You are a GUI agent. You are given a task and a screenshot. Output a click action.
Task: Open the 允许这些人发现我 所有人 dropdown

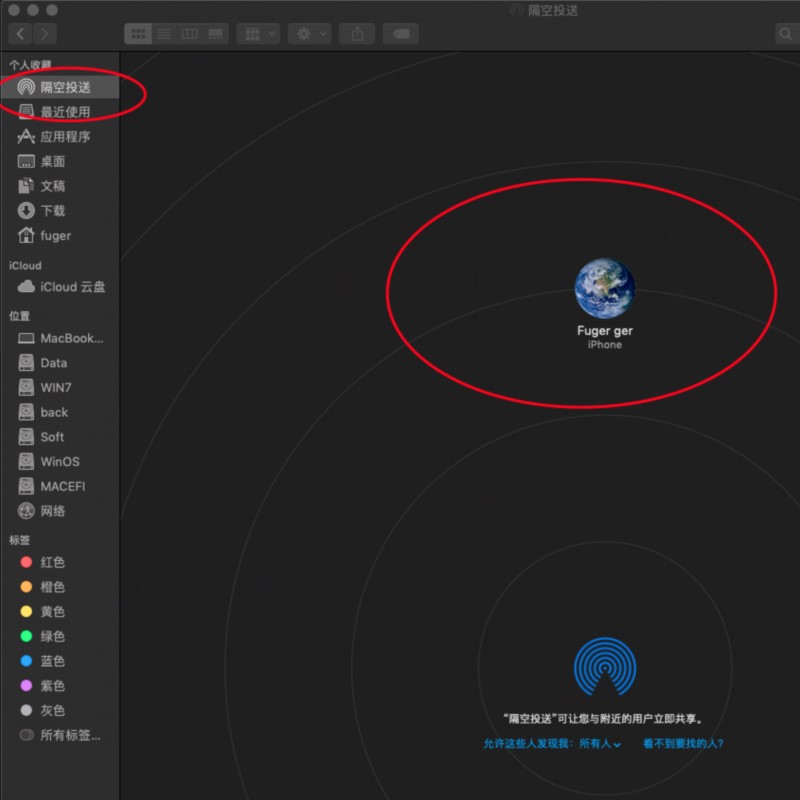tap(552, 743)
